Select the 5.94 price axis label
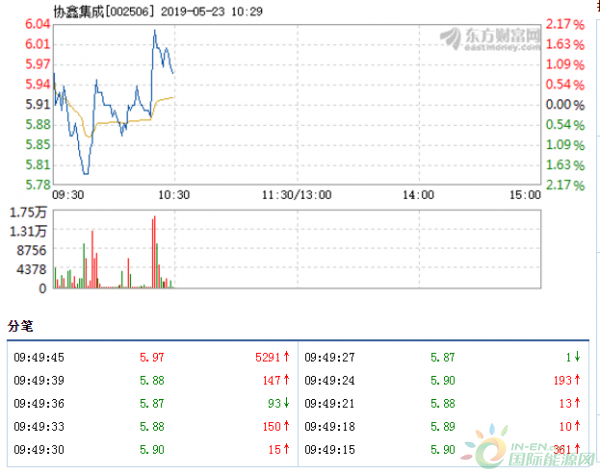 click(x=38, y=84)
